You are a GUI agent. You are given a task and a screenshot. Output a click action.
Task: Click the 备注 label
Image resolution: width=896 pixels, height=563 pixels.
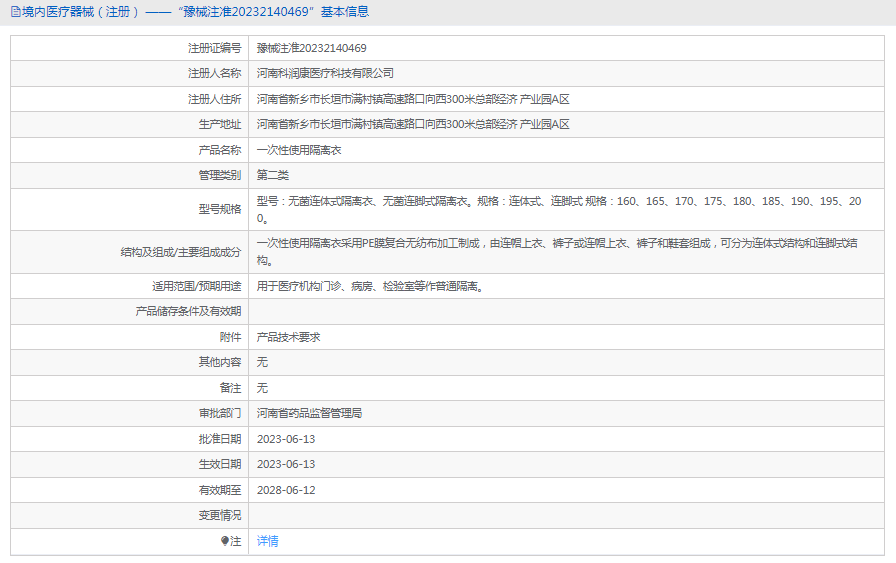click(x=231, y=388)
